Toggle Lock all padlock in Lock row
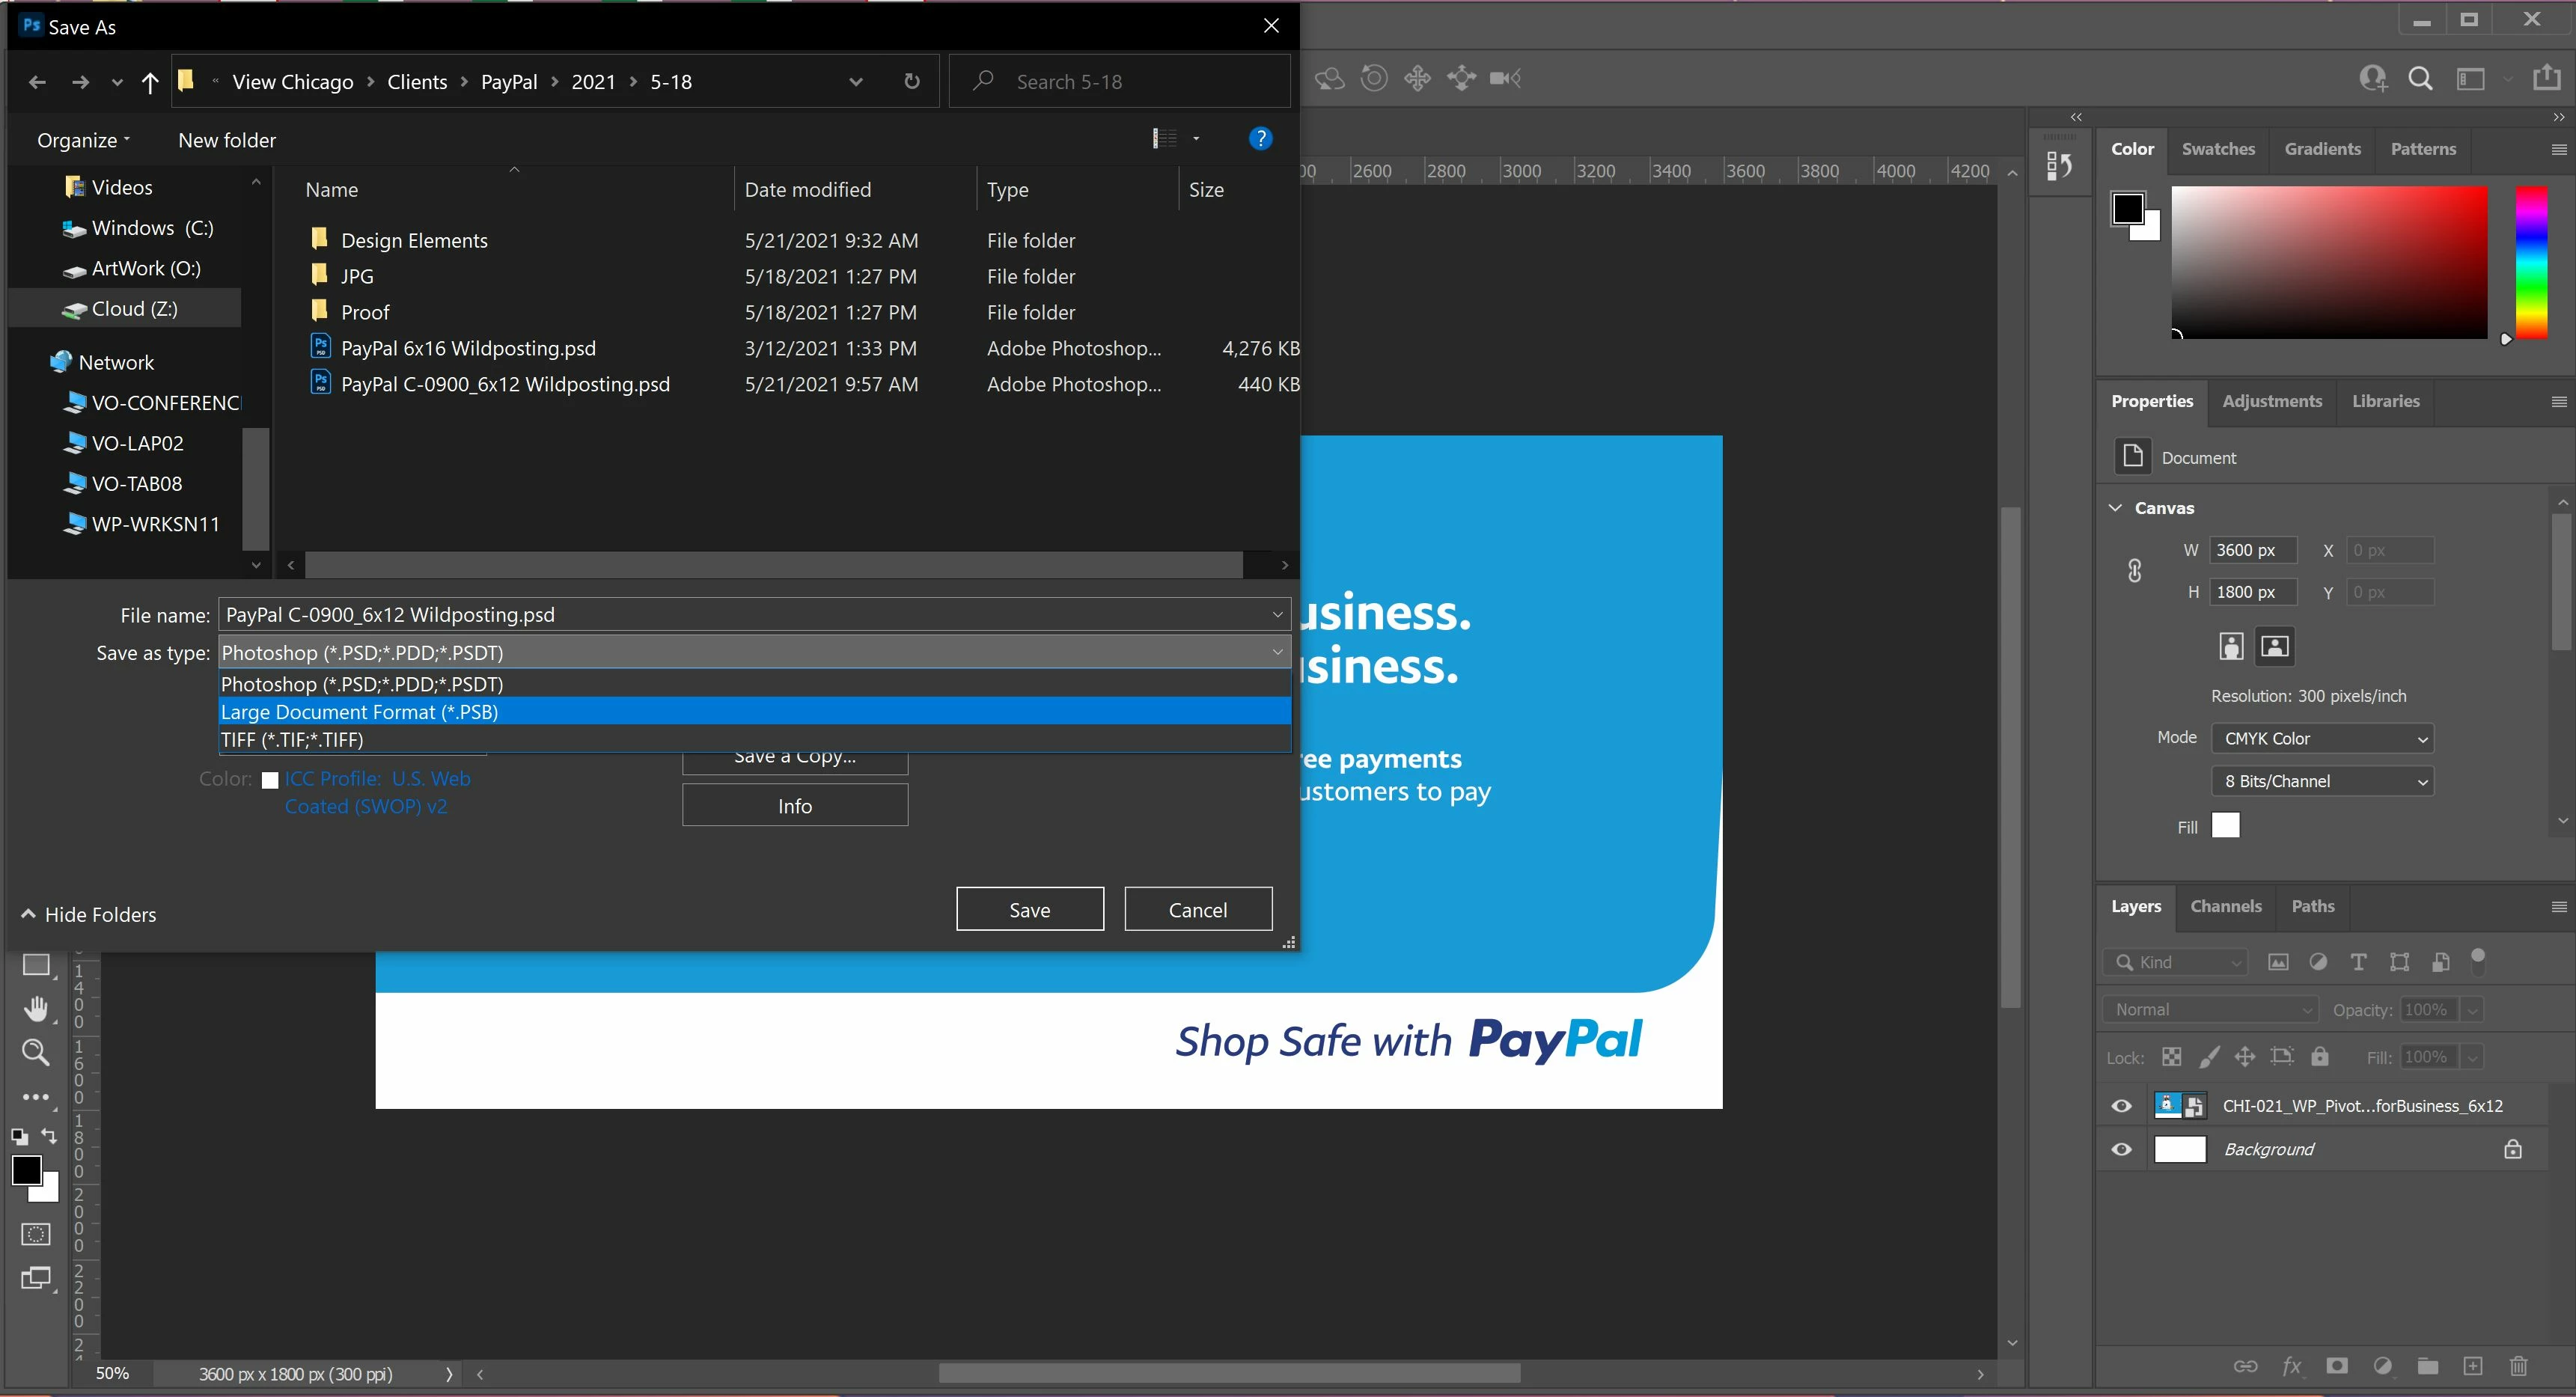Image resolution: width=2576 pixels, height=1397 pixels. 2320,1056
